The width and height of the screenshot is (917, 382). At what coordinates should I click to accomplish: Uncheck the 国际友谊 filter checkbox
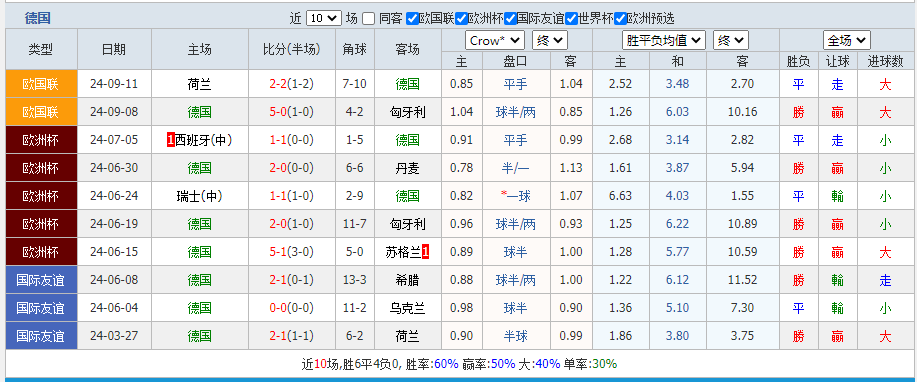511,19
